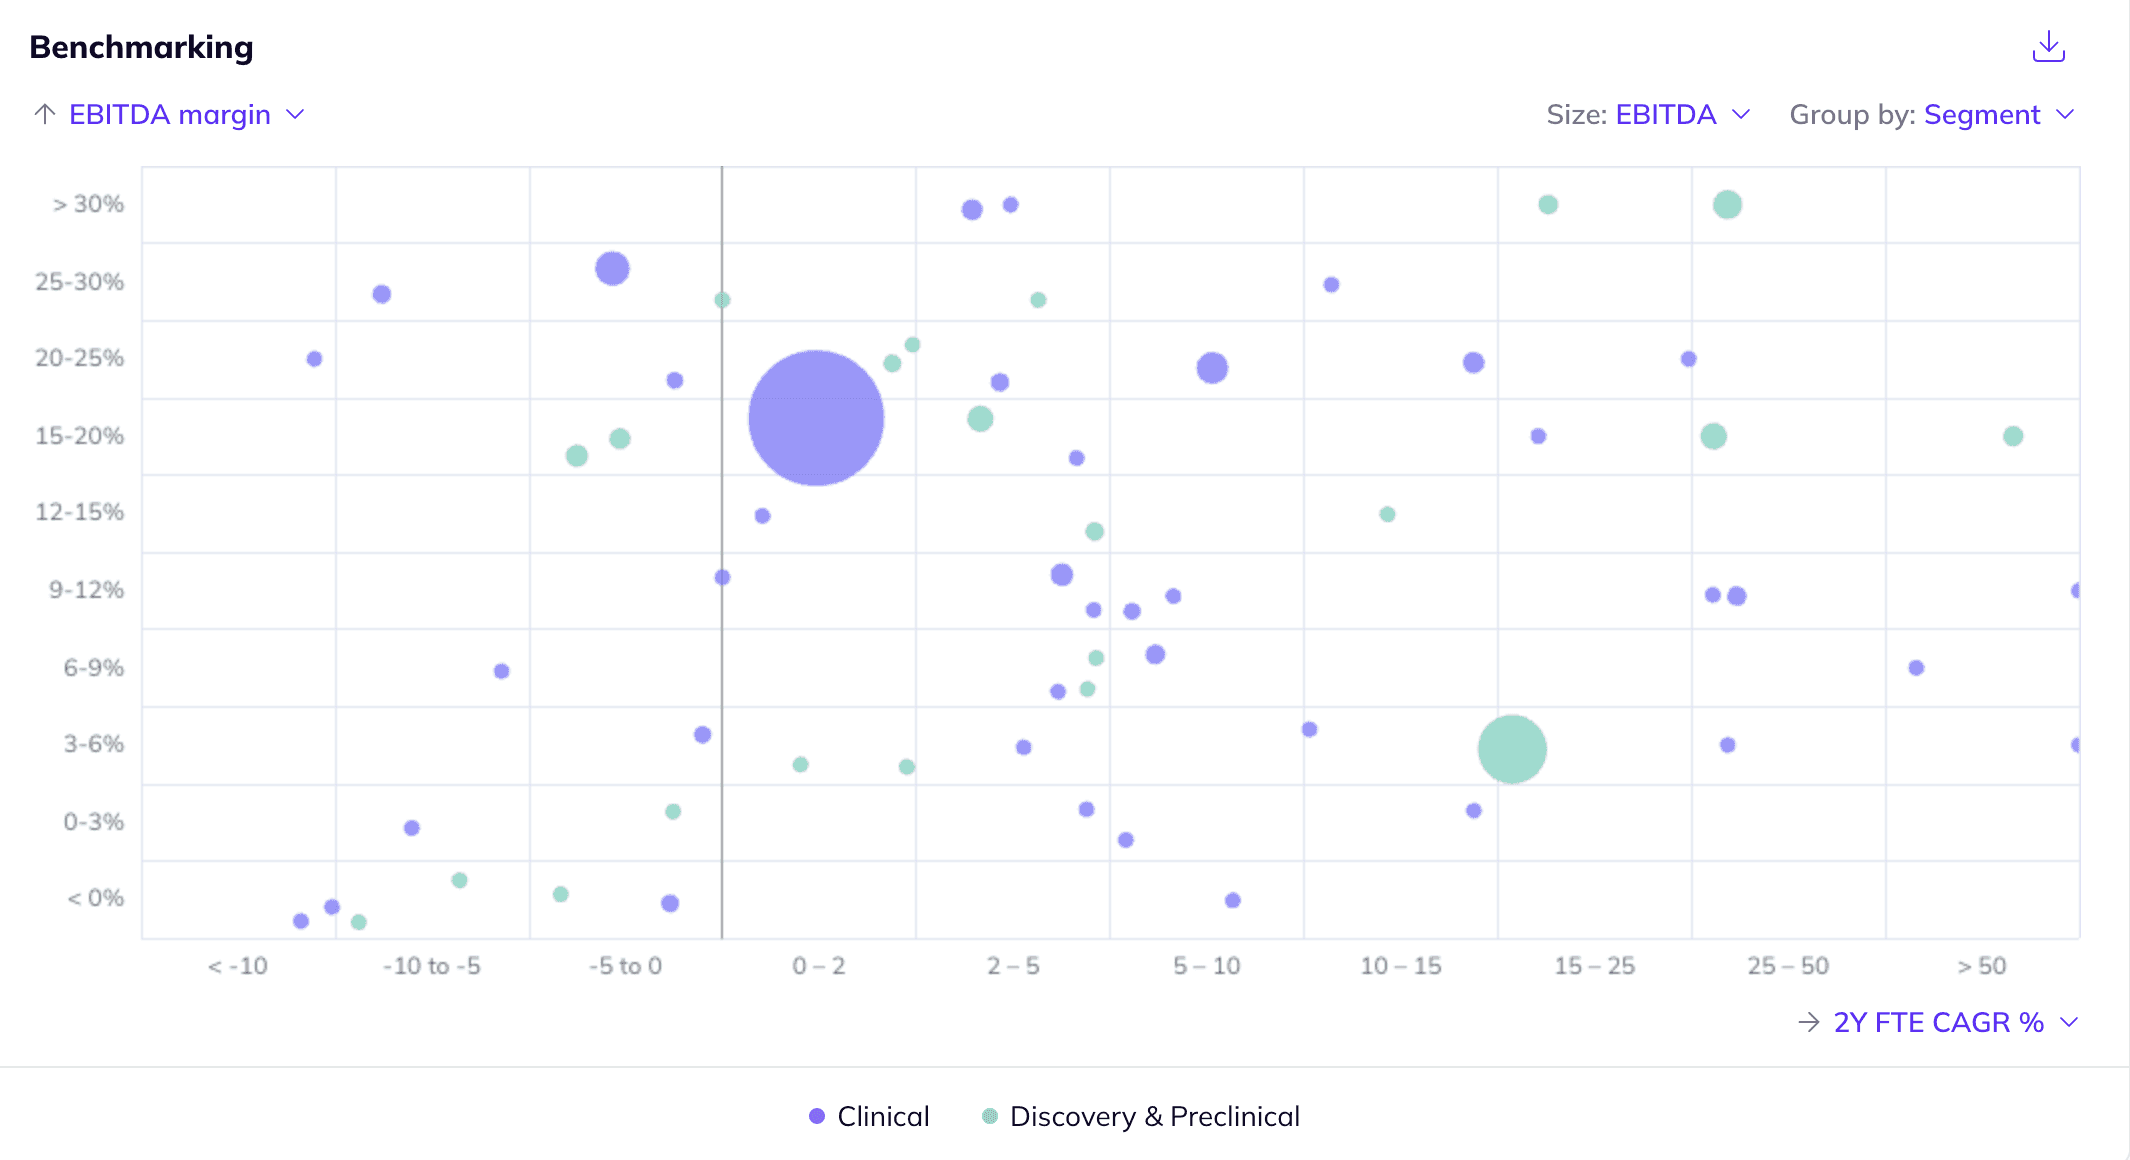Select the largest purple Clinical bubble
Viewport: 2130px width, 1160px height.
pos(816,418)
